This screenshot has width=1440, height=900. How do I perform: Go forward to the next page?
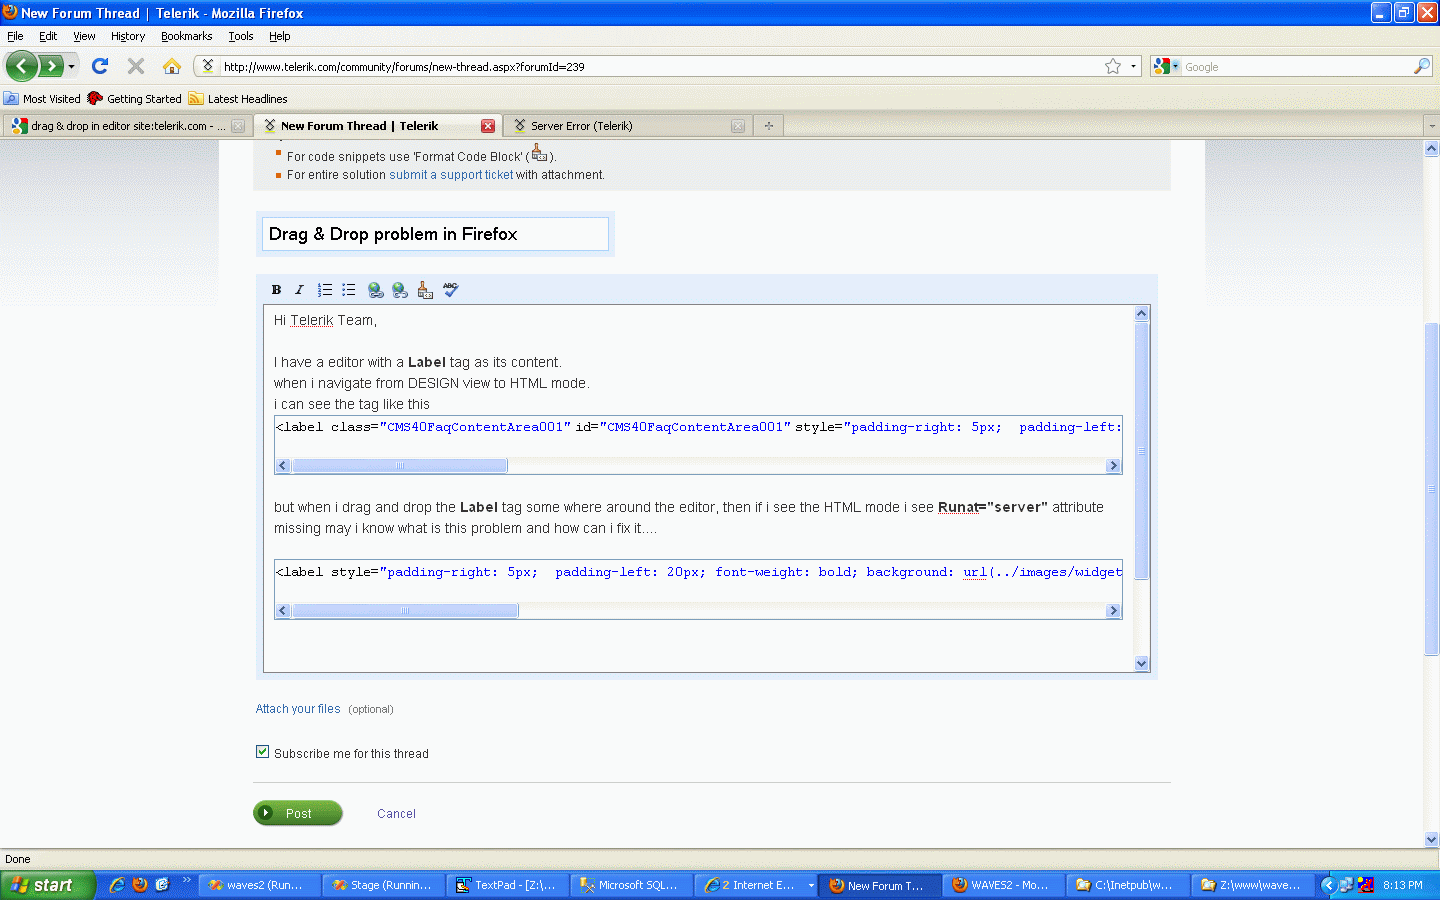(51, 67)
